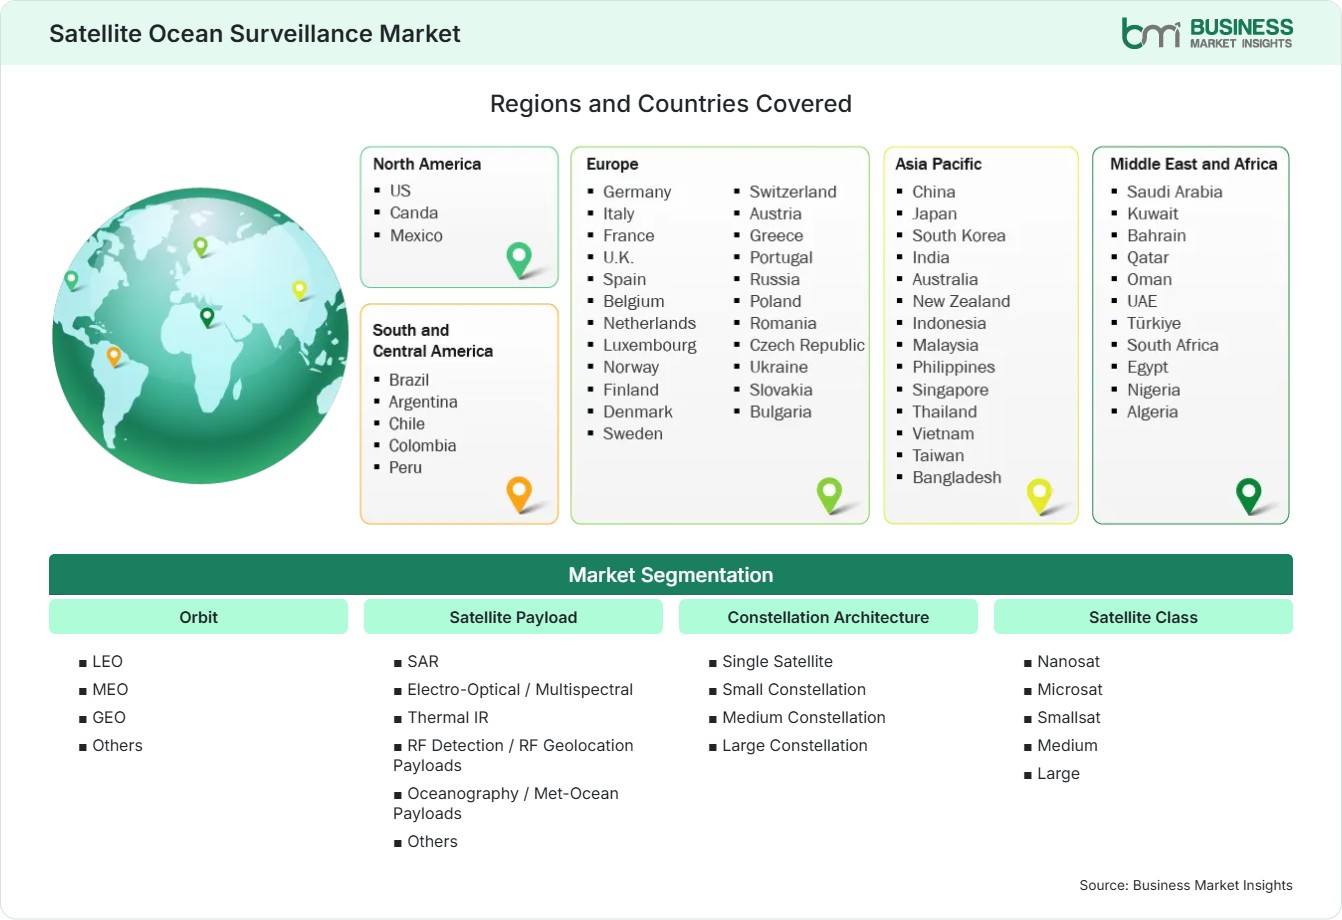This screenshot has width=1342, height=920.
Task: Click SAR under Satellite Payload
Action: pyautogui.click(x=423, y=662)
